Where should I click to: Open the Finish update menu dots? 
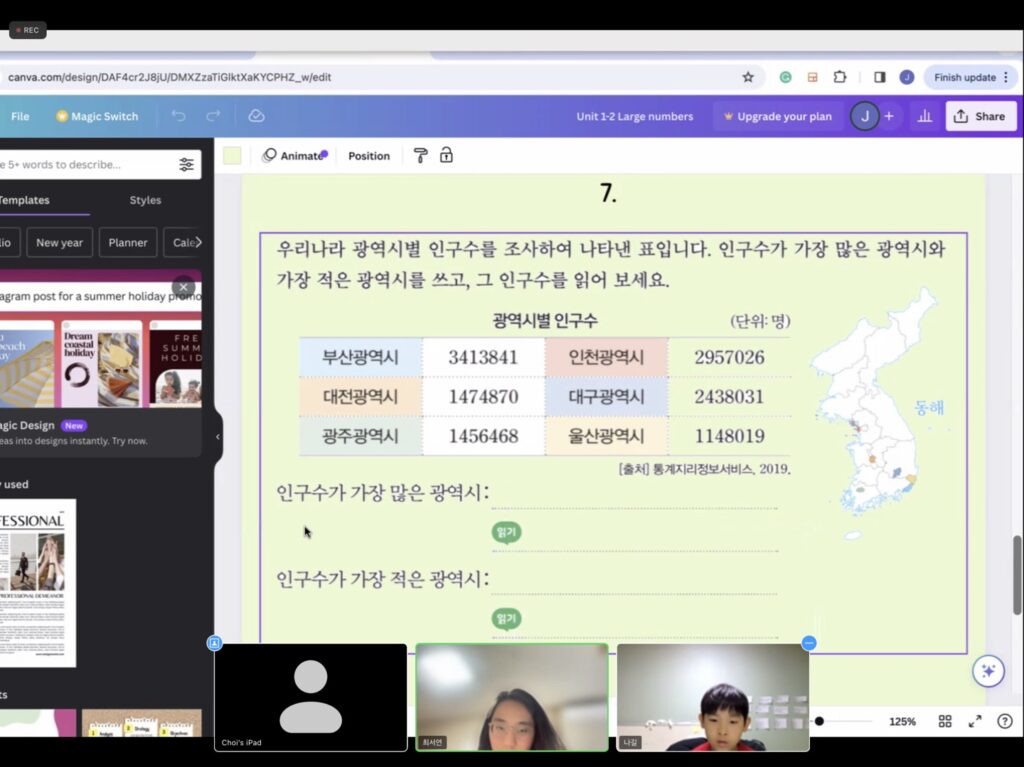point(1006,77)
